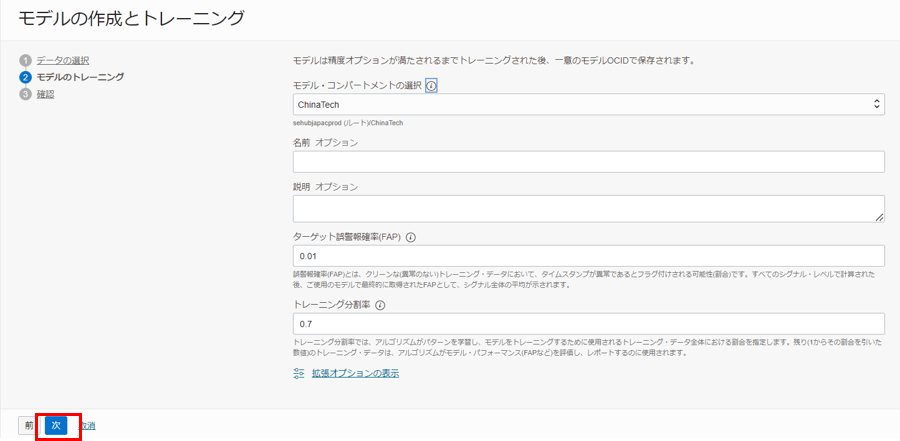The image size is (900, 441).
Task: Focus the 名前 text input field
Action: (588, 162)
